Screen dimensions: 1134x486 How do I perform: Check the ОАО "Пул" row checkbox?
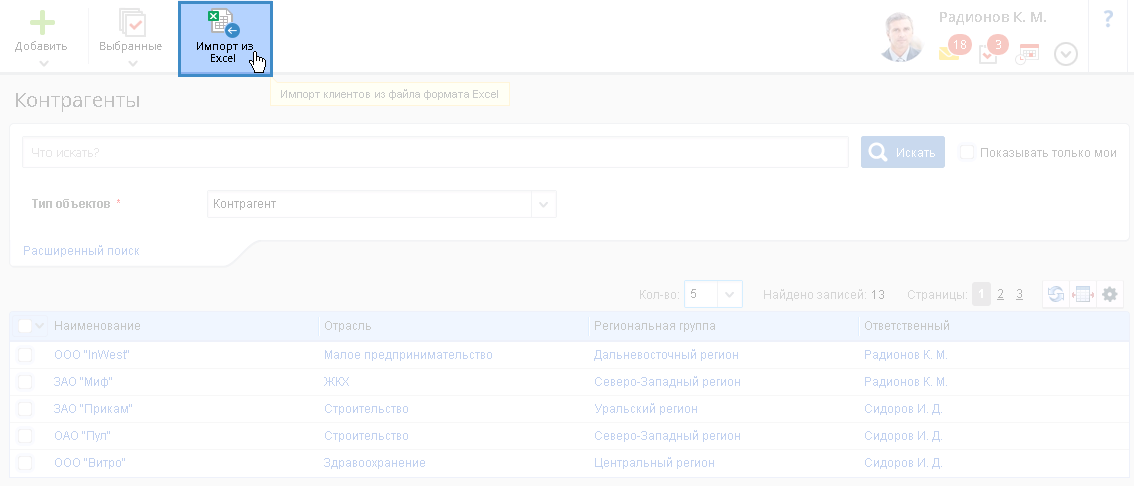tap(25, 436)
